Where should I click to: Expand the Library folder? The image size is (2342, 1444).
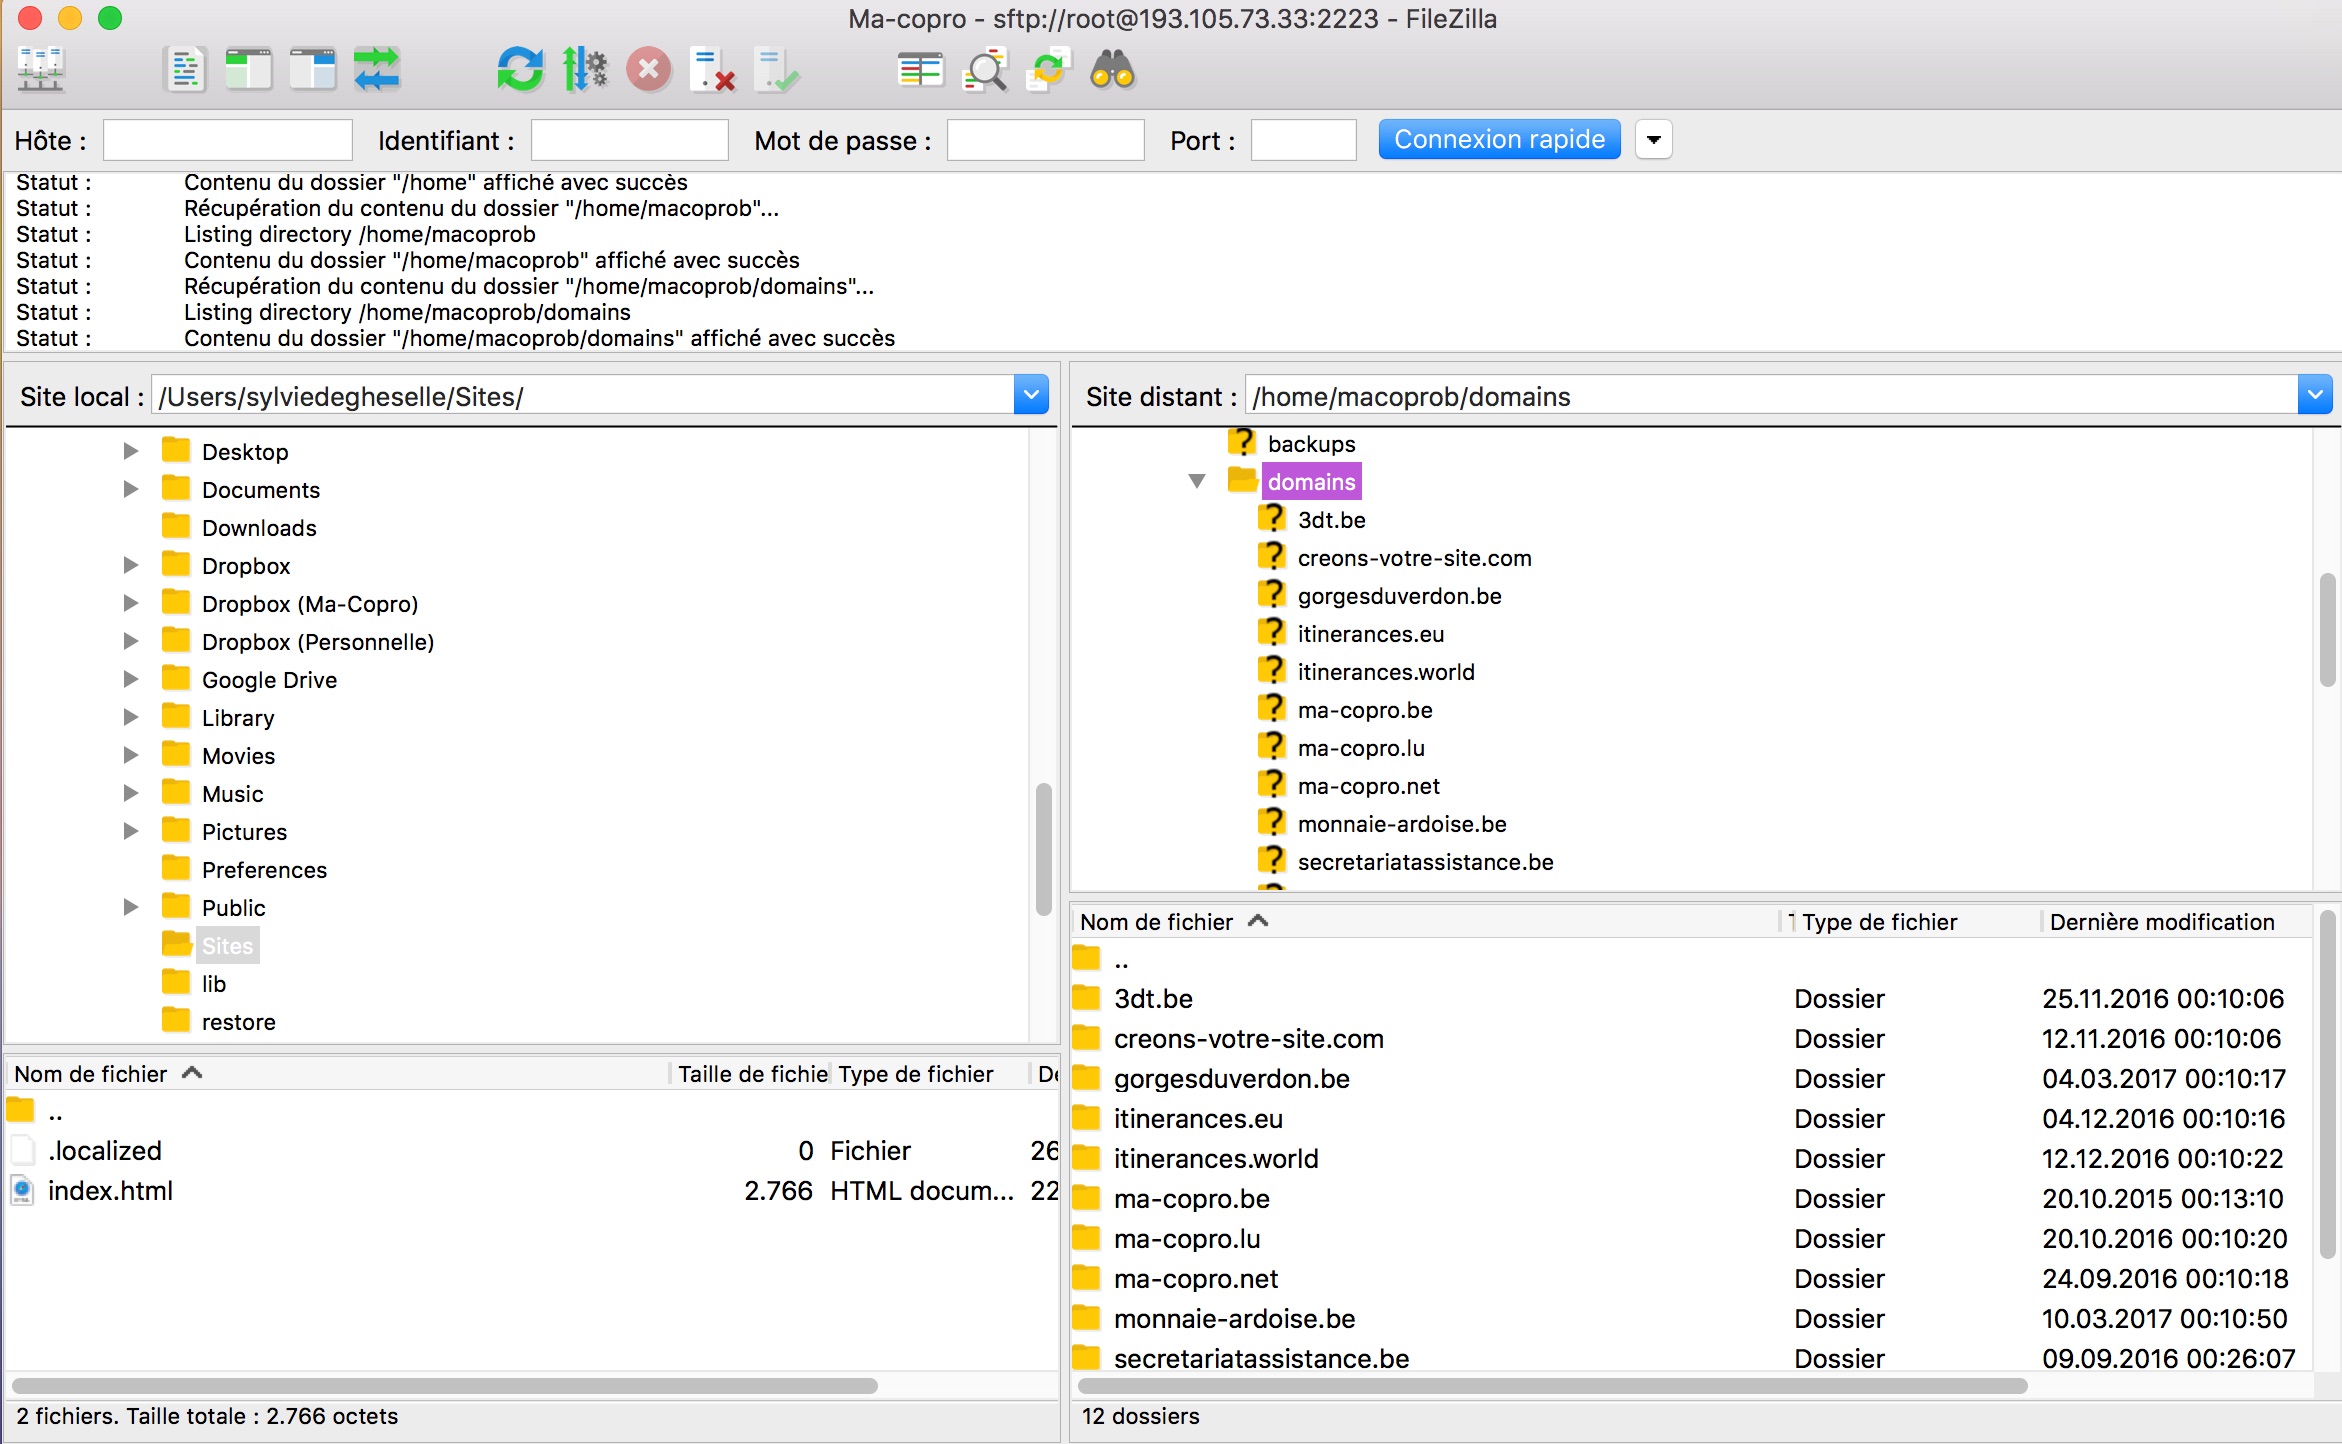pyautogui.click(x=131, y=717)
